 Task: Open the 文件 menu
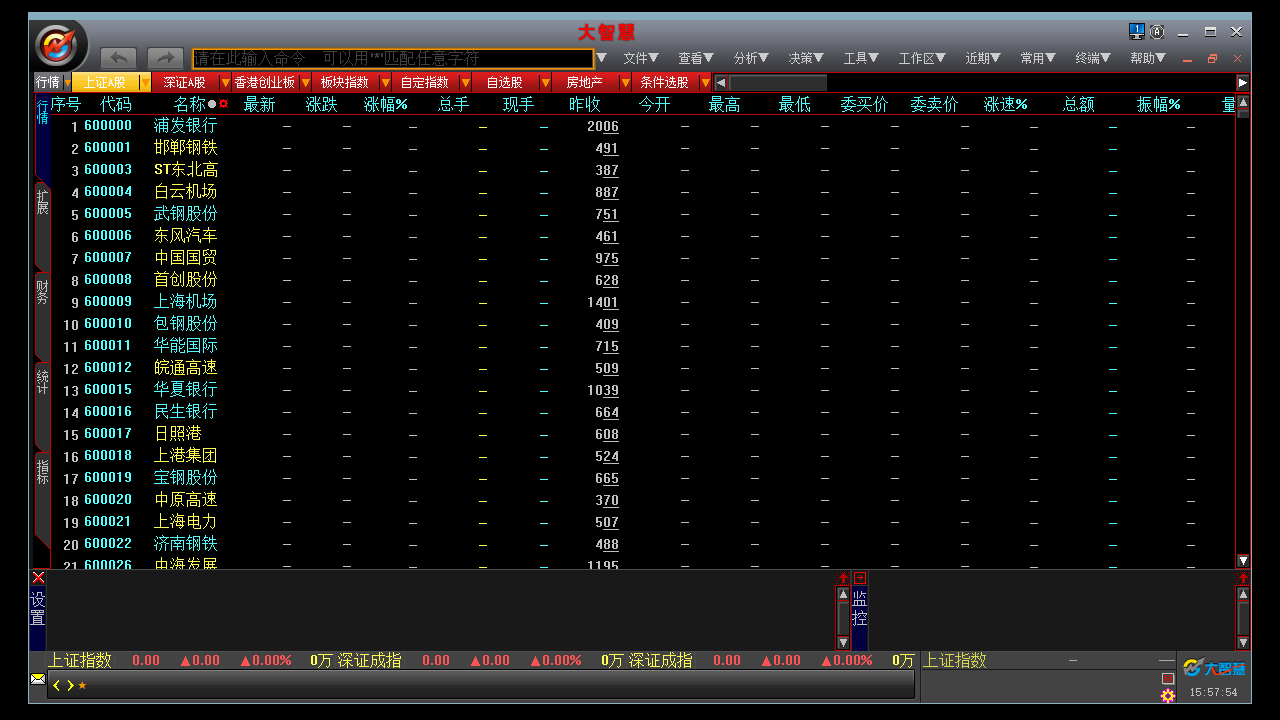(641, 59)
